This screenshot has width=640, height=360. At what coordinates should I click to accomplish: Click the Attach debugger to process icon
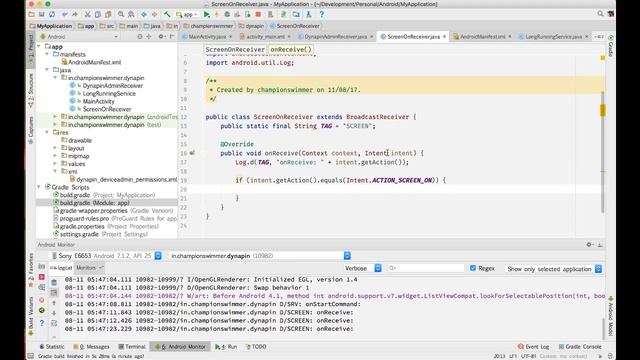point(248,14)
